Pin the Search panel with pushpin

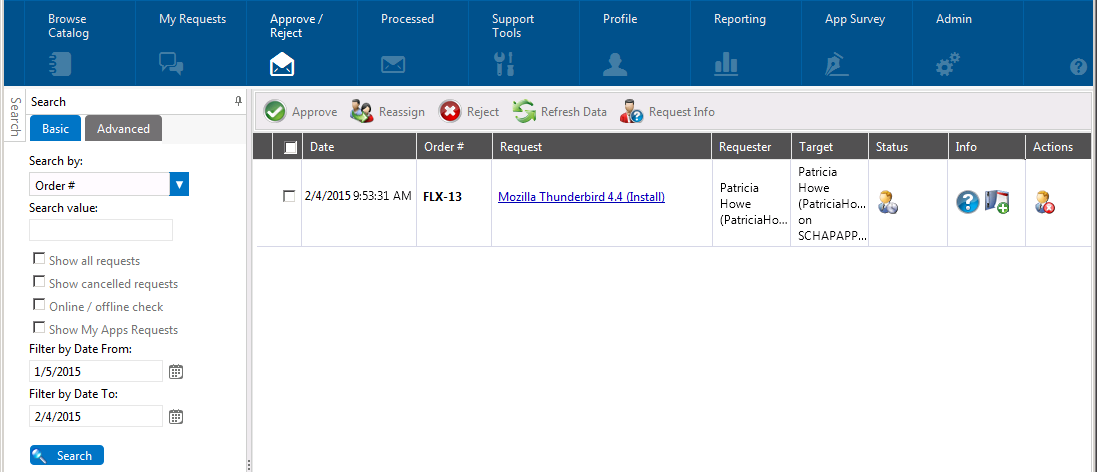coord(238,102)
